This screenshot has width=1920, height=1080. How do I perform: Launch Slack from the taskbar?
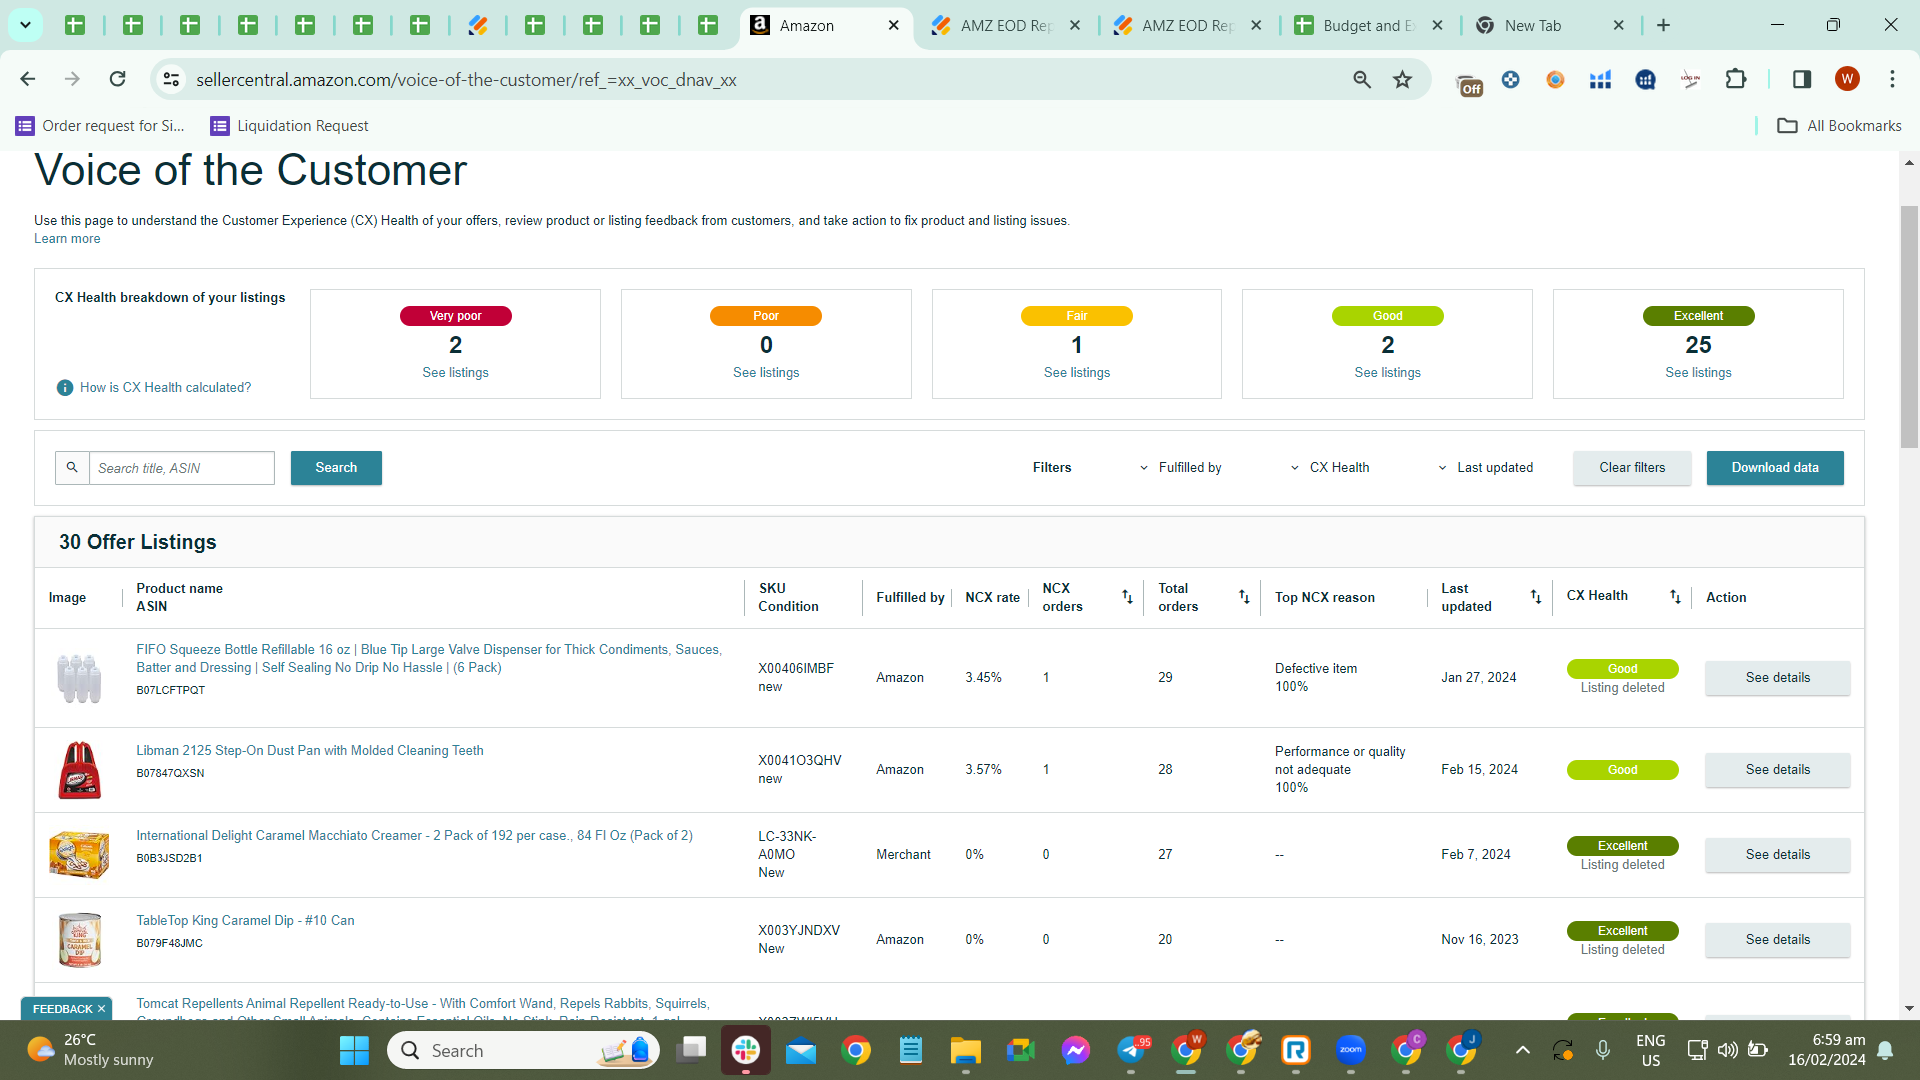coord(746,1050)
